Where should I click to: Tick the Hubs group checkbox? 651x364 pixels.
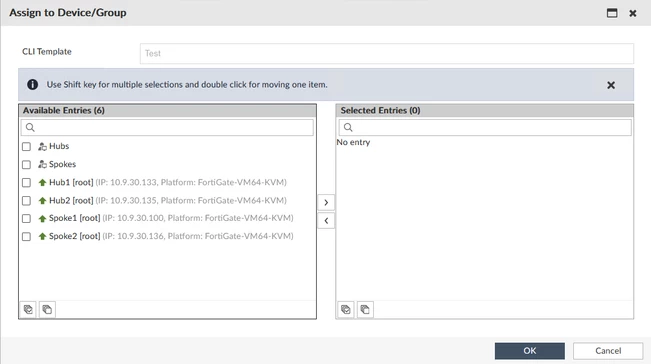click(x=26, y=147)
